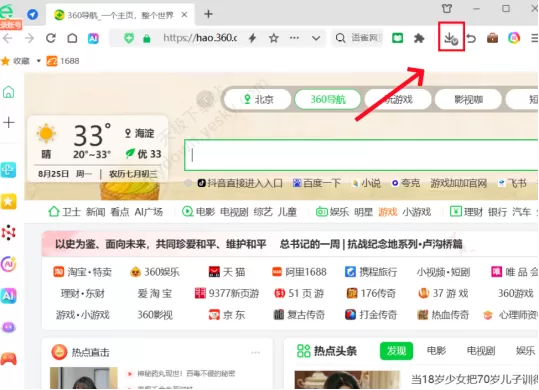
Task: Open the extensions puzzle icon
Action: (x=419, y=38)
